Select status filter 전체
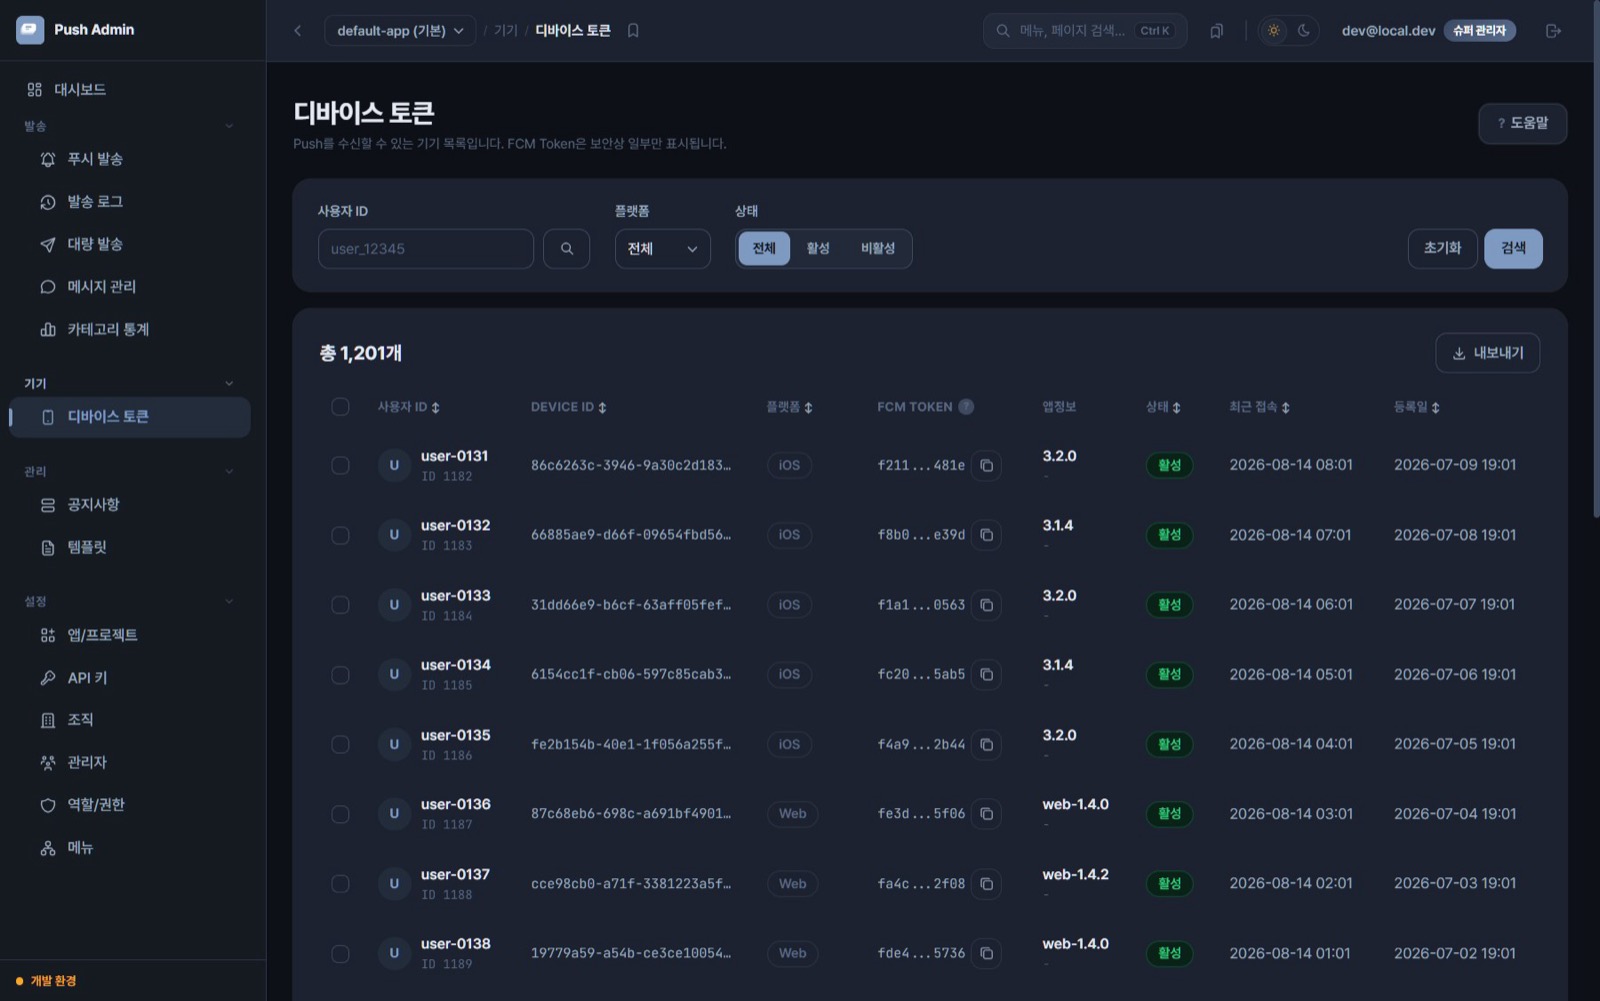 [764, 249]
